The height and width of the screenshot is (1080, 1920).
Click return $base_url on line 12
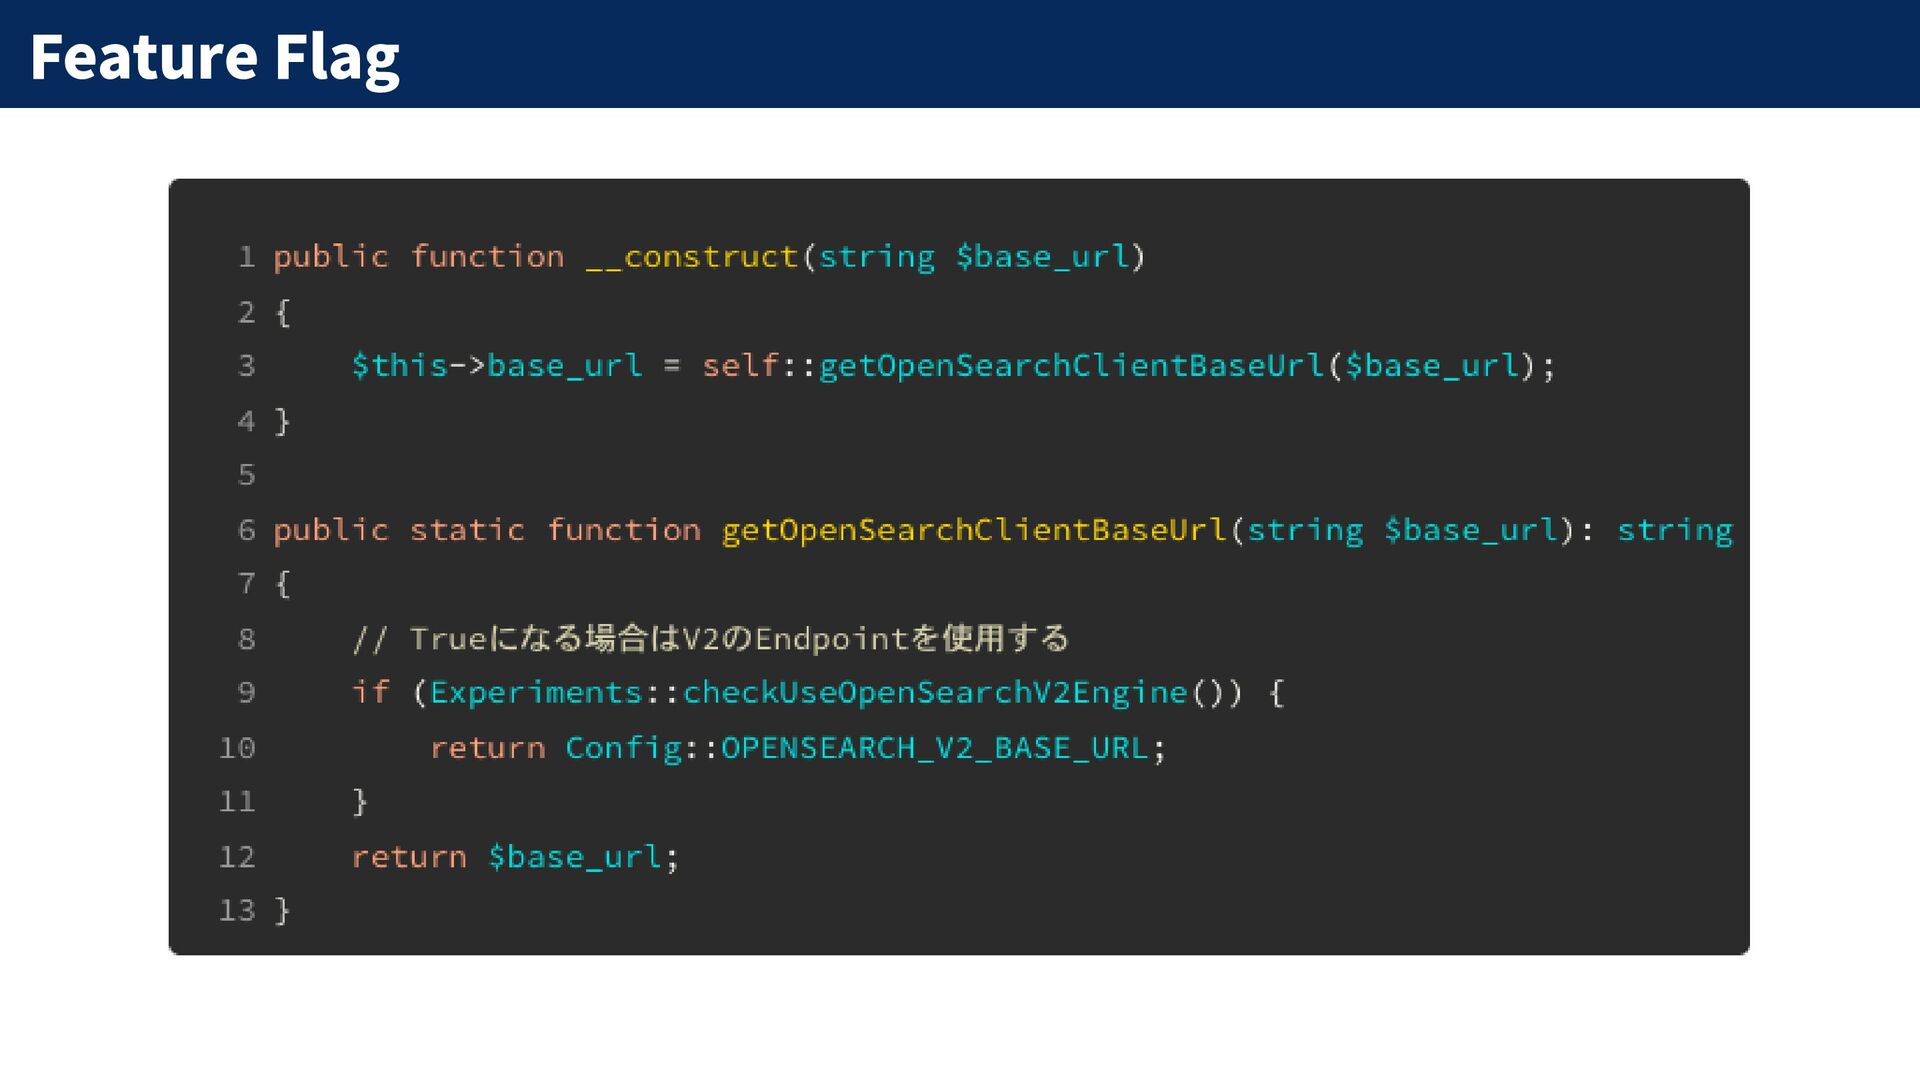click(515, 857)
